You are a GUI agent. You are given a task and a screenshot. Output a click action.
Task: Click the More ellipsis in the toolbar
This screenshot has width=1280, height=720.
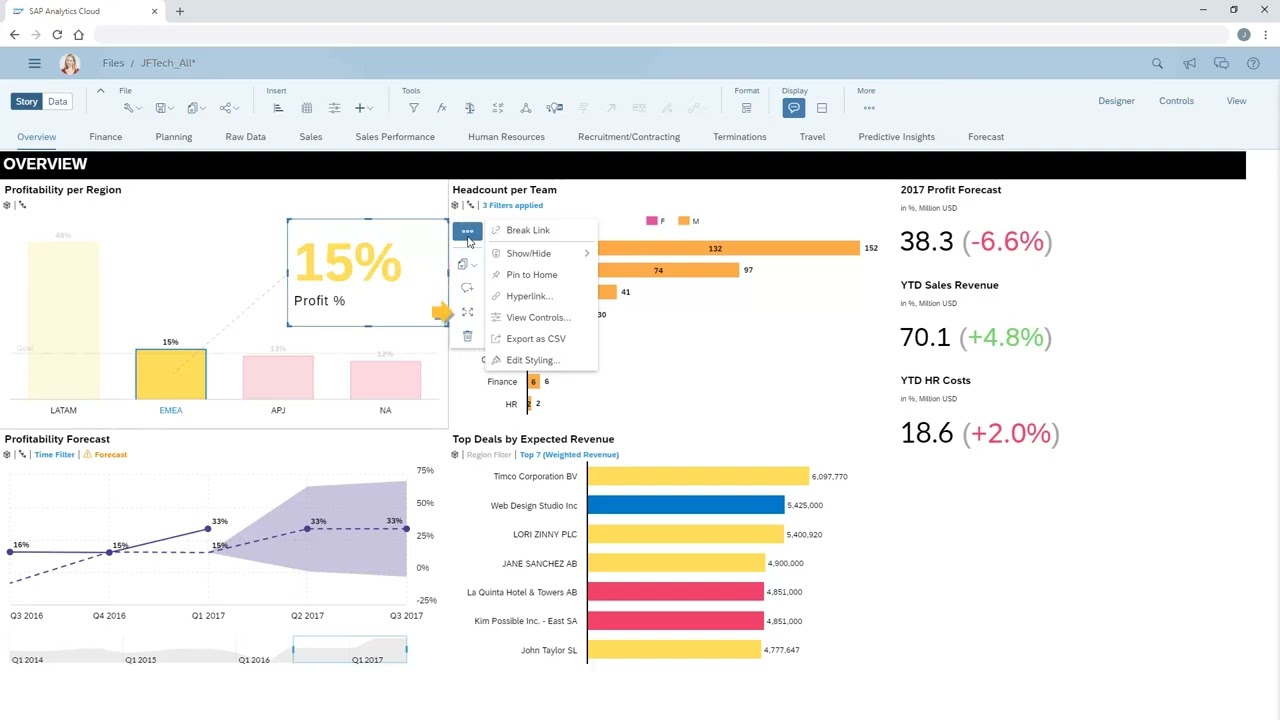pyautogui.click(x=869, y=108)
